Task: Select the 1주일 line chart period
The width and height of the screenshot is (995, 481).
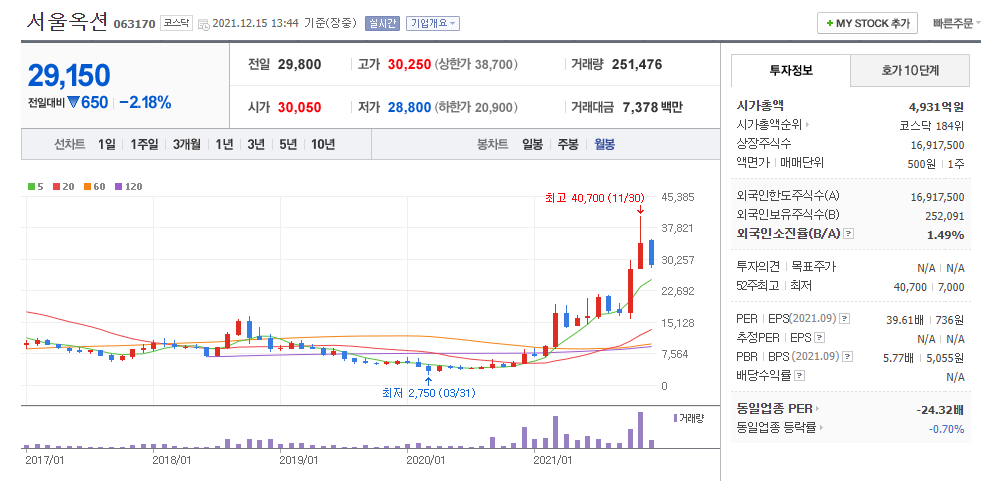Action: tap(144, 144)
